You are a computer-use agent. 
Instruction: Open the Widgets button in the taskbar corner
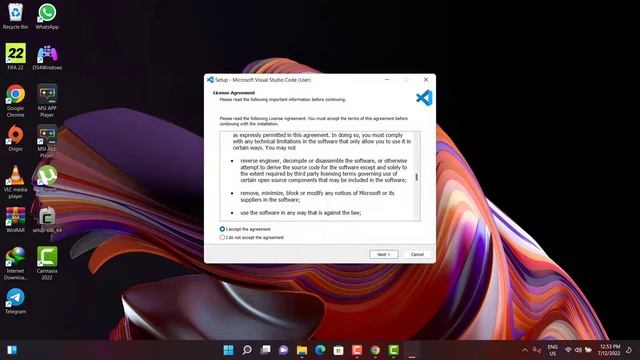(12, 350)
